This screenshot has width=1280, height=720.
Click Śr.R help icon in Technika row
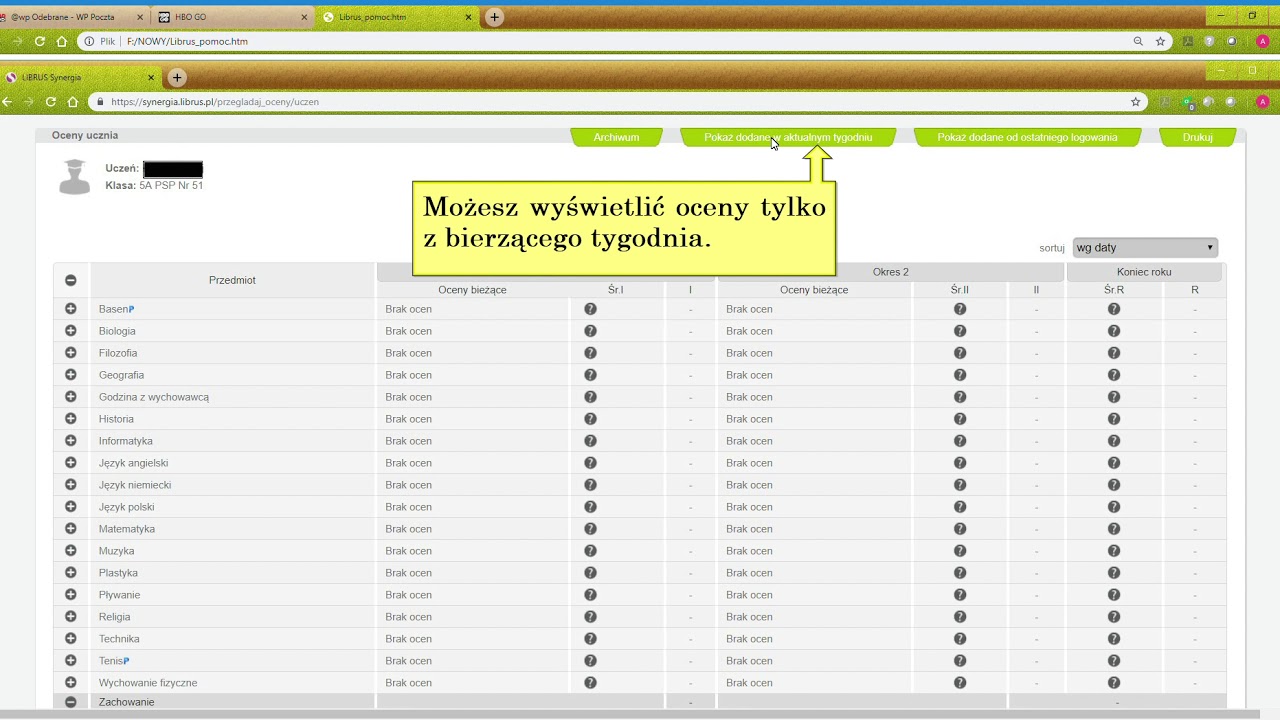point(1114,639)
